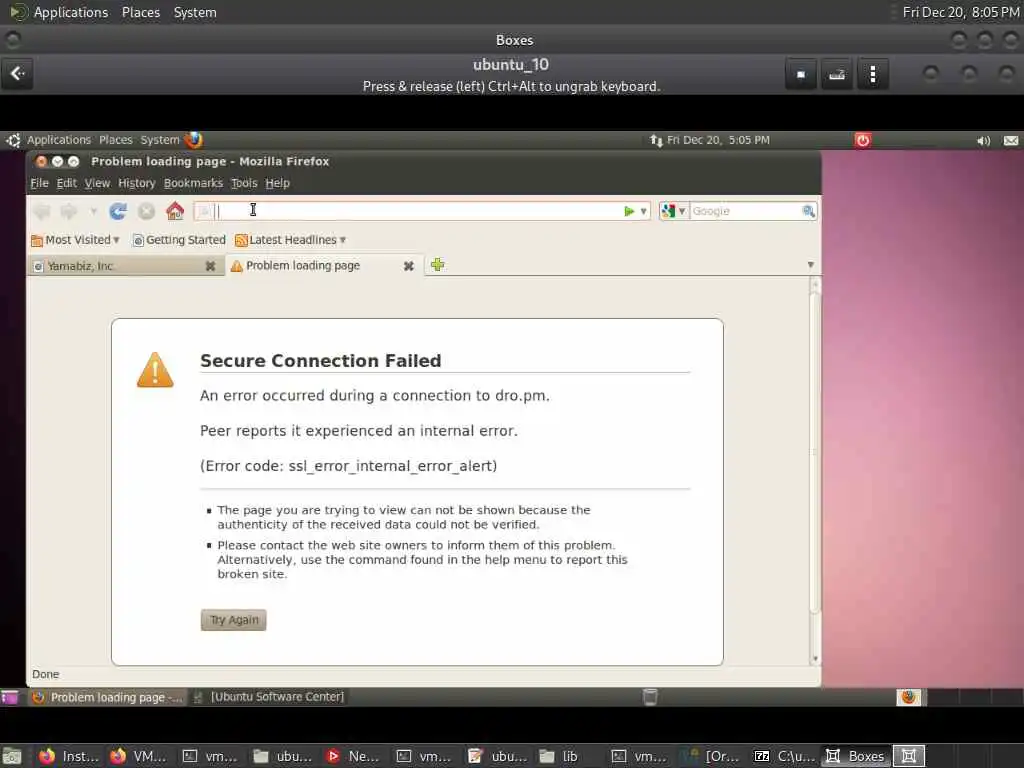This screenshot has height=768, width=1024.
Task: Open the Firefox Help menu
Action: (278, 183)
